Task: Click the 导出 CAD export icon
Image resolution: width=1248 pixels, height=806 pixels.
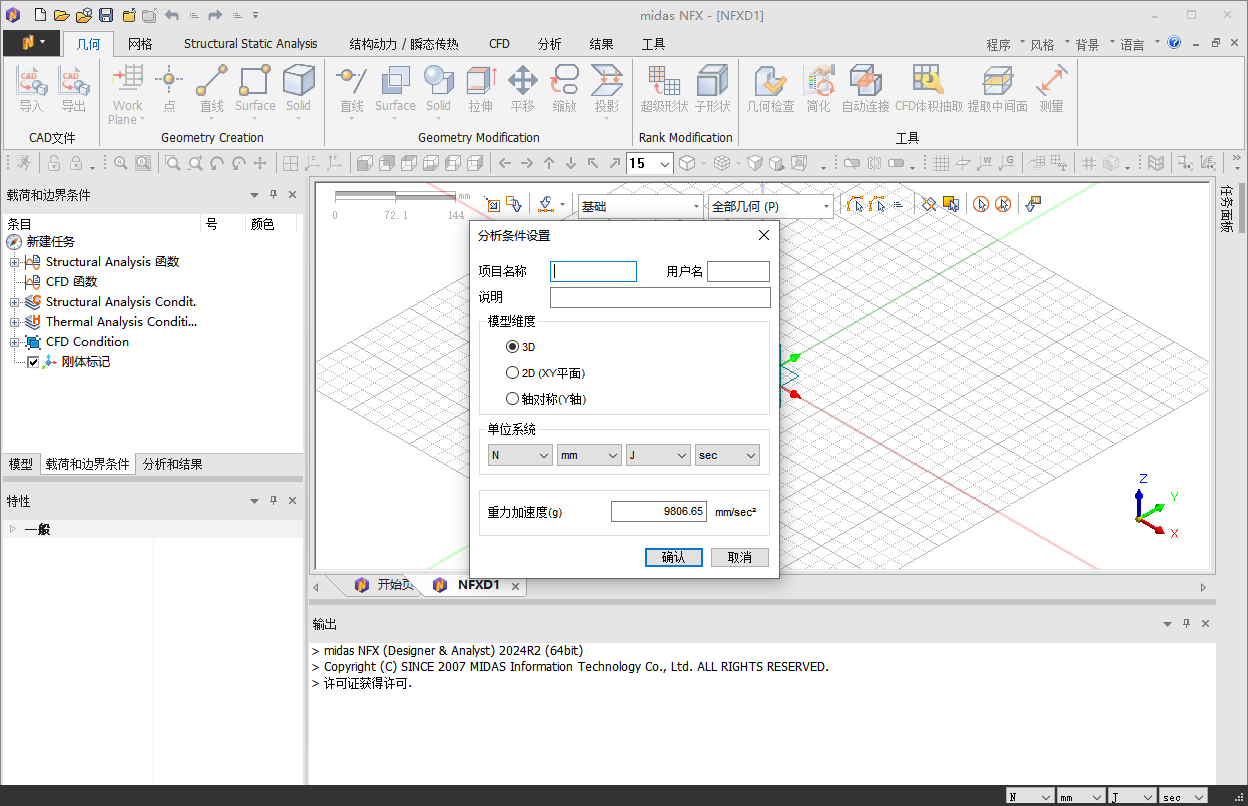Action: pos(73,89)
